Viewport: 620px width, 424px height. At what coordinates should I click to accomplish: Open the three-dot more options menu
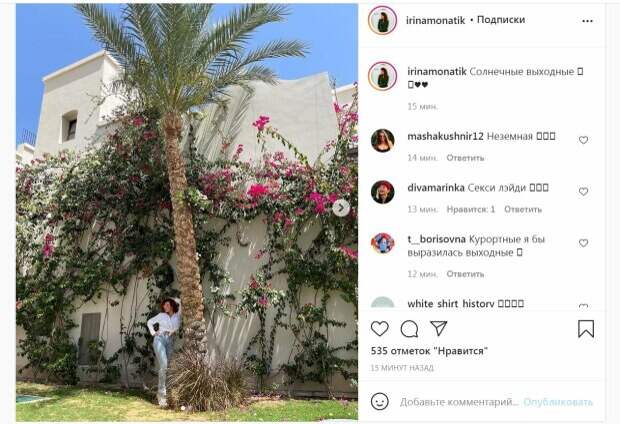tap(588, 21)
